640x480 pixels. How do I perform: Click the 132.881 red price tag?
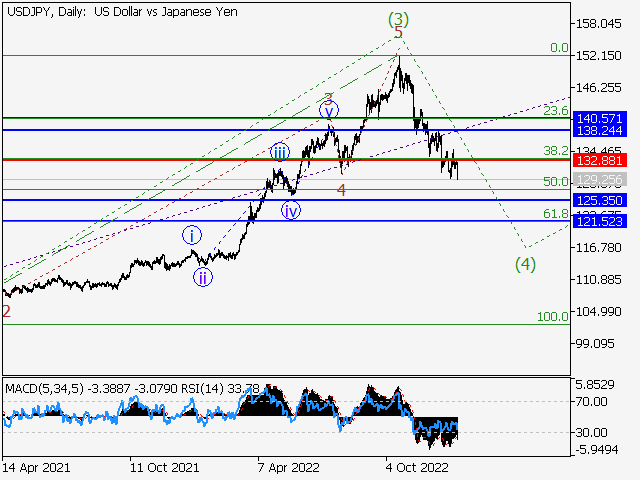click(x=600, y=160)
